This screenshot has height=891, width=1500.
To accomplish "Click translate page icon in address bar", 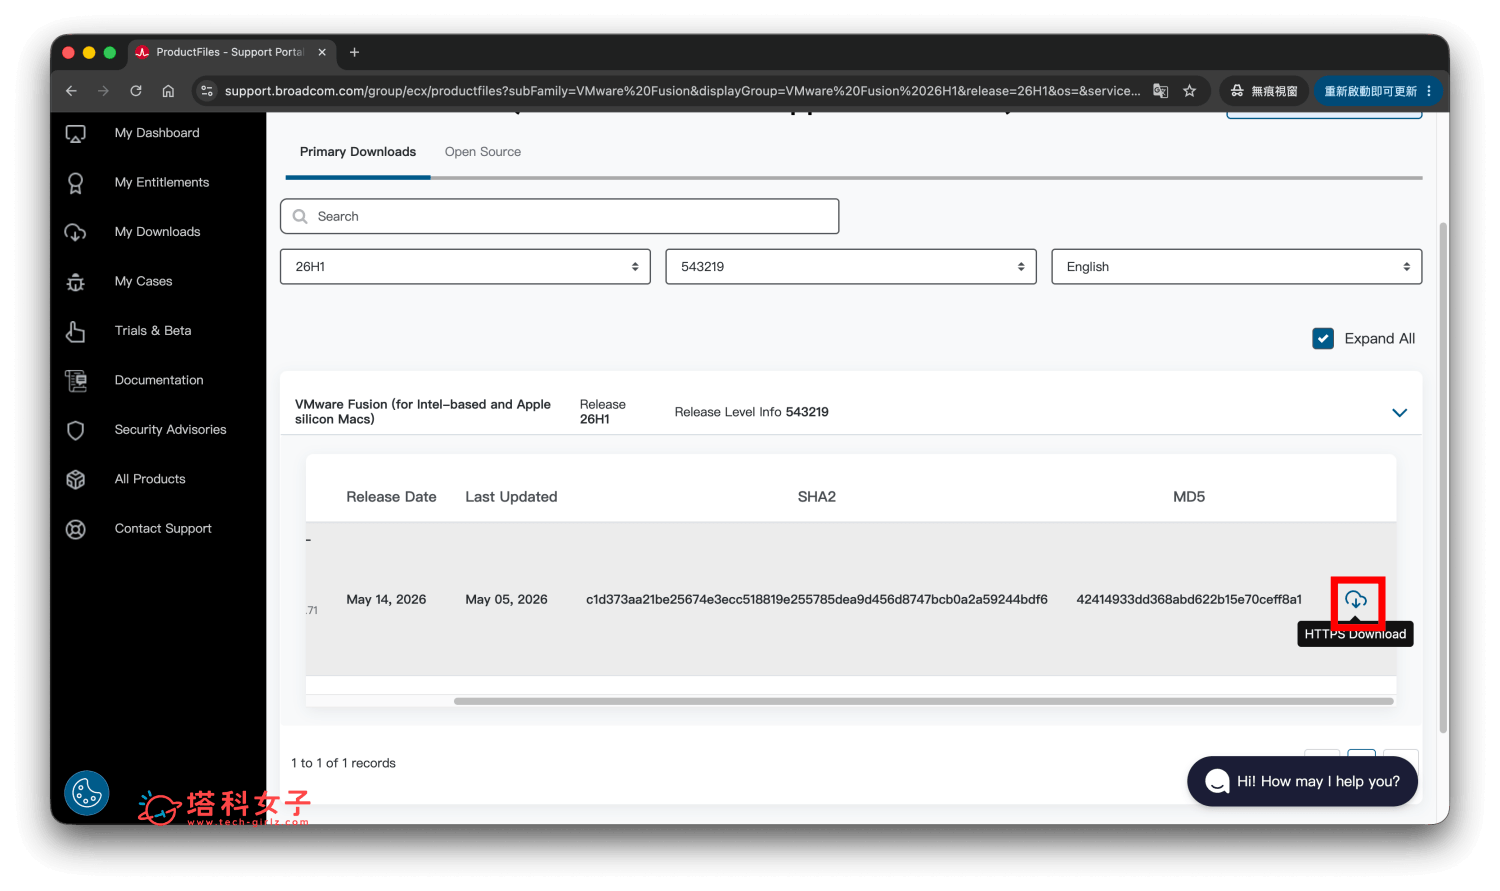I will [1161, 91].
